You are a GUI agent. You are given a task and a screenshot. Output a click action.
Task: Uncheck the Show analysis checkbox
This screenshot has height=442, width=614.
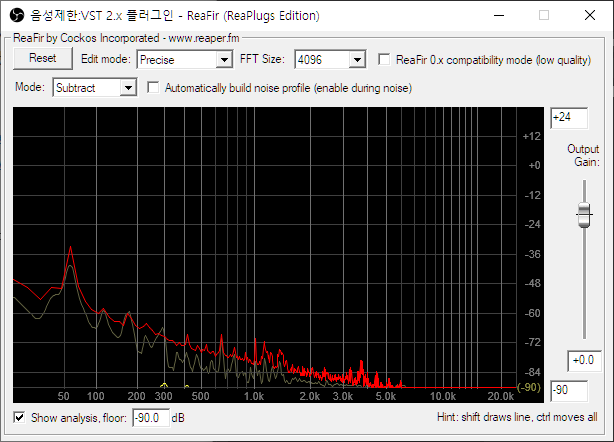19,417
